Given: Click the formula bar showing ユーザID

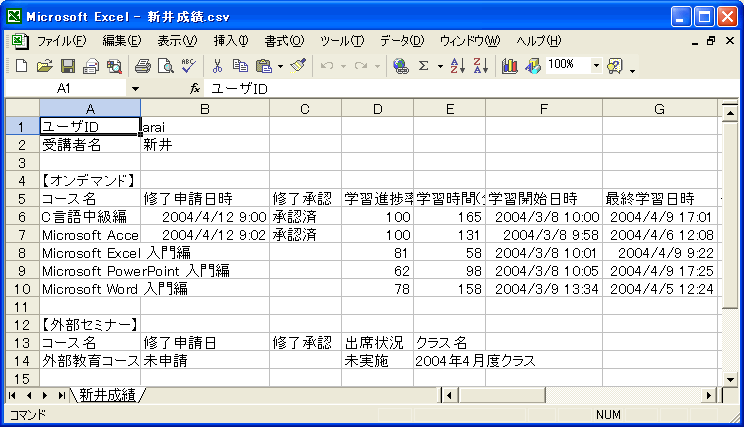Looking at the screenshot, I should [x=470, y=89].
